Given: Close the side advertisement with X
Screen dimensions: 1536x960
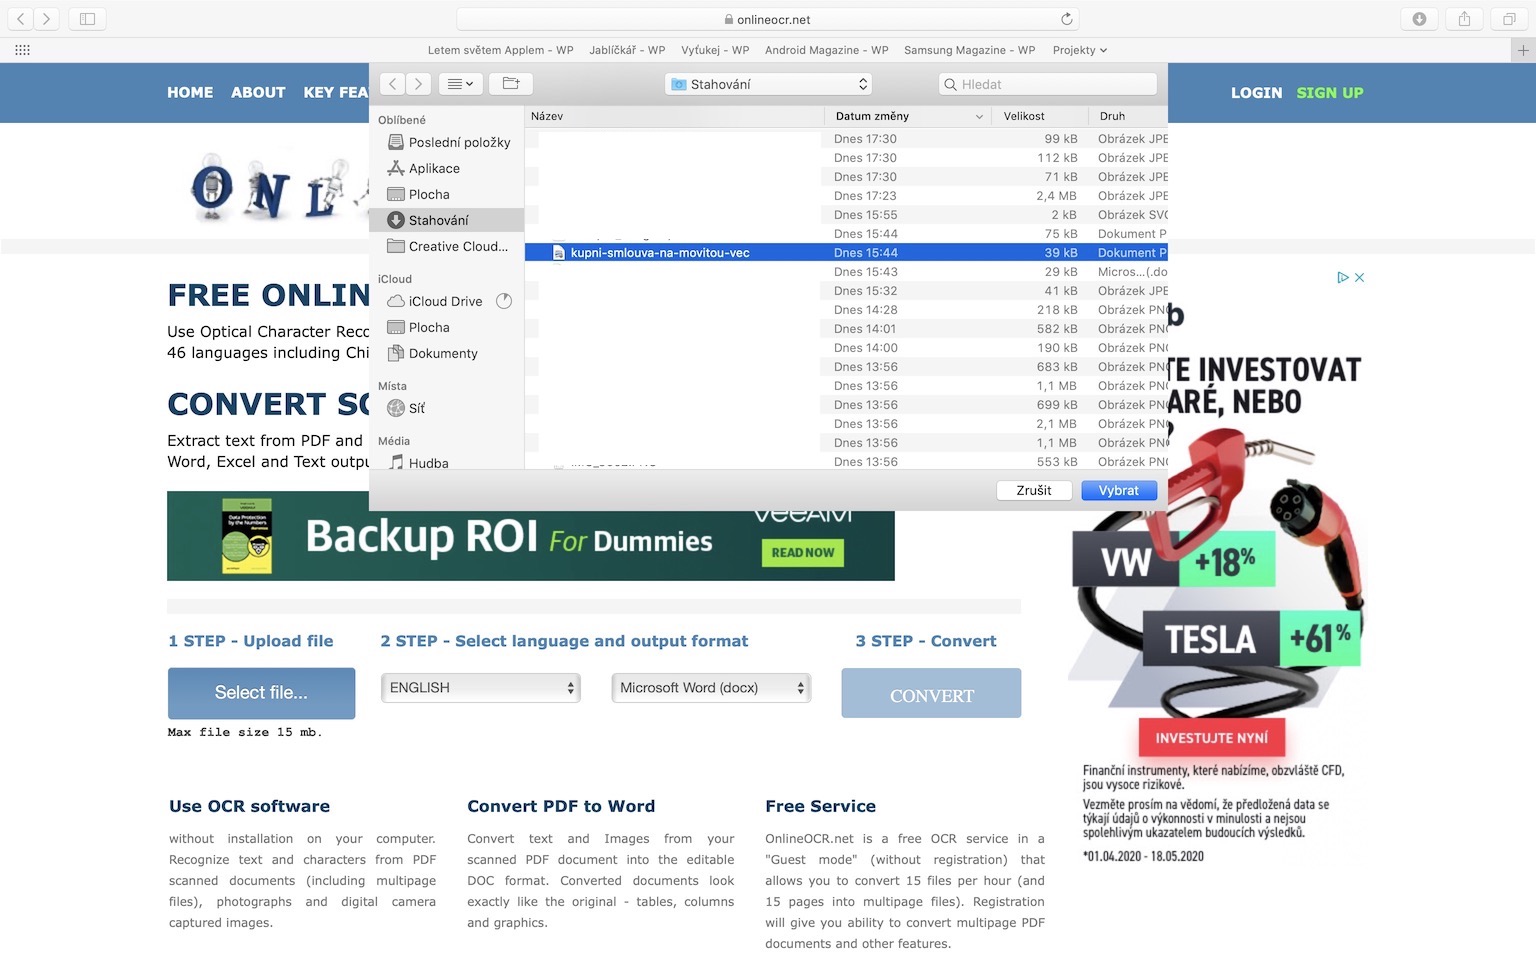Looking at the screenshot, I should coord(1360,278).
